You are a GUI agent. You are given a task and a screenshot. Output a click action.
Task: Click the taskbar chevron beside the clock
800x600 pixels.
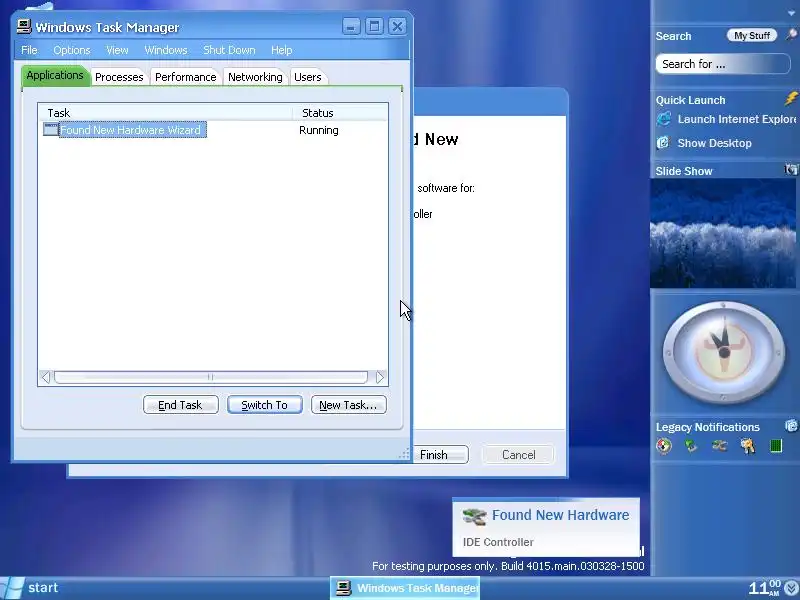pyautogui.click(x=792, y=588)
